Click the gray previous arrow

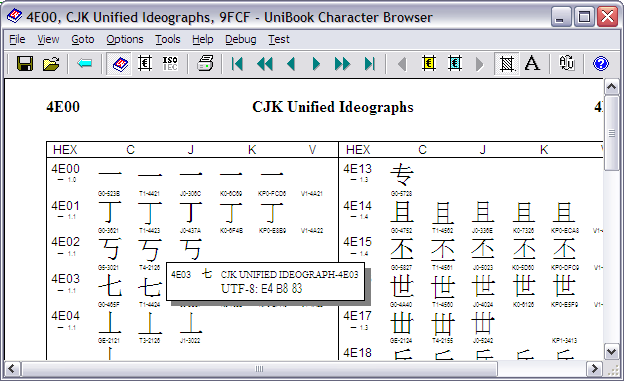402,64
